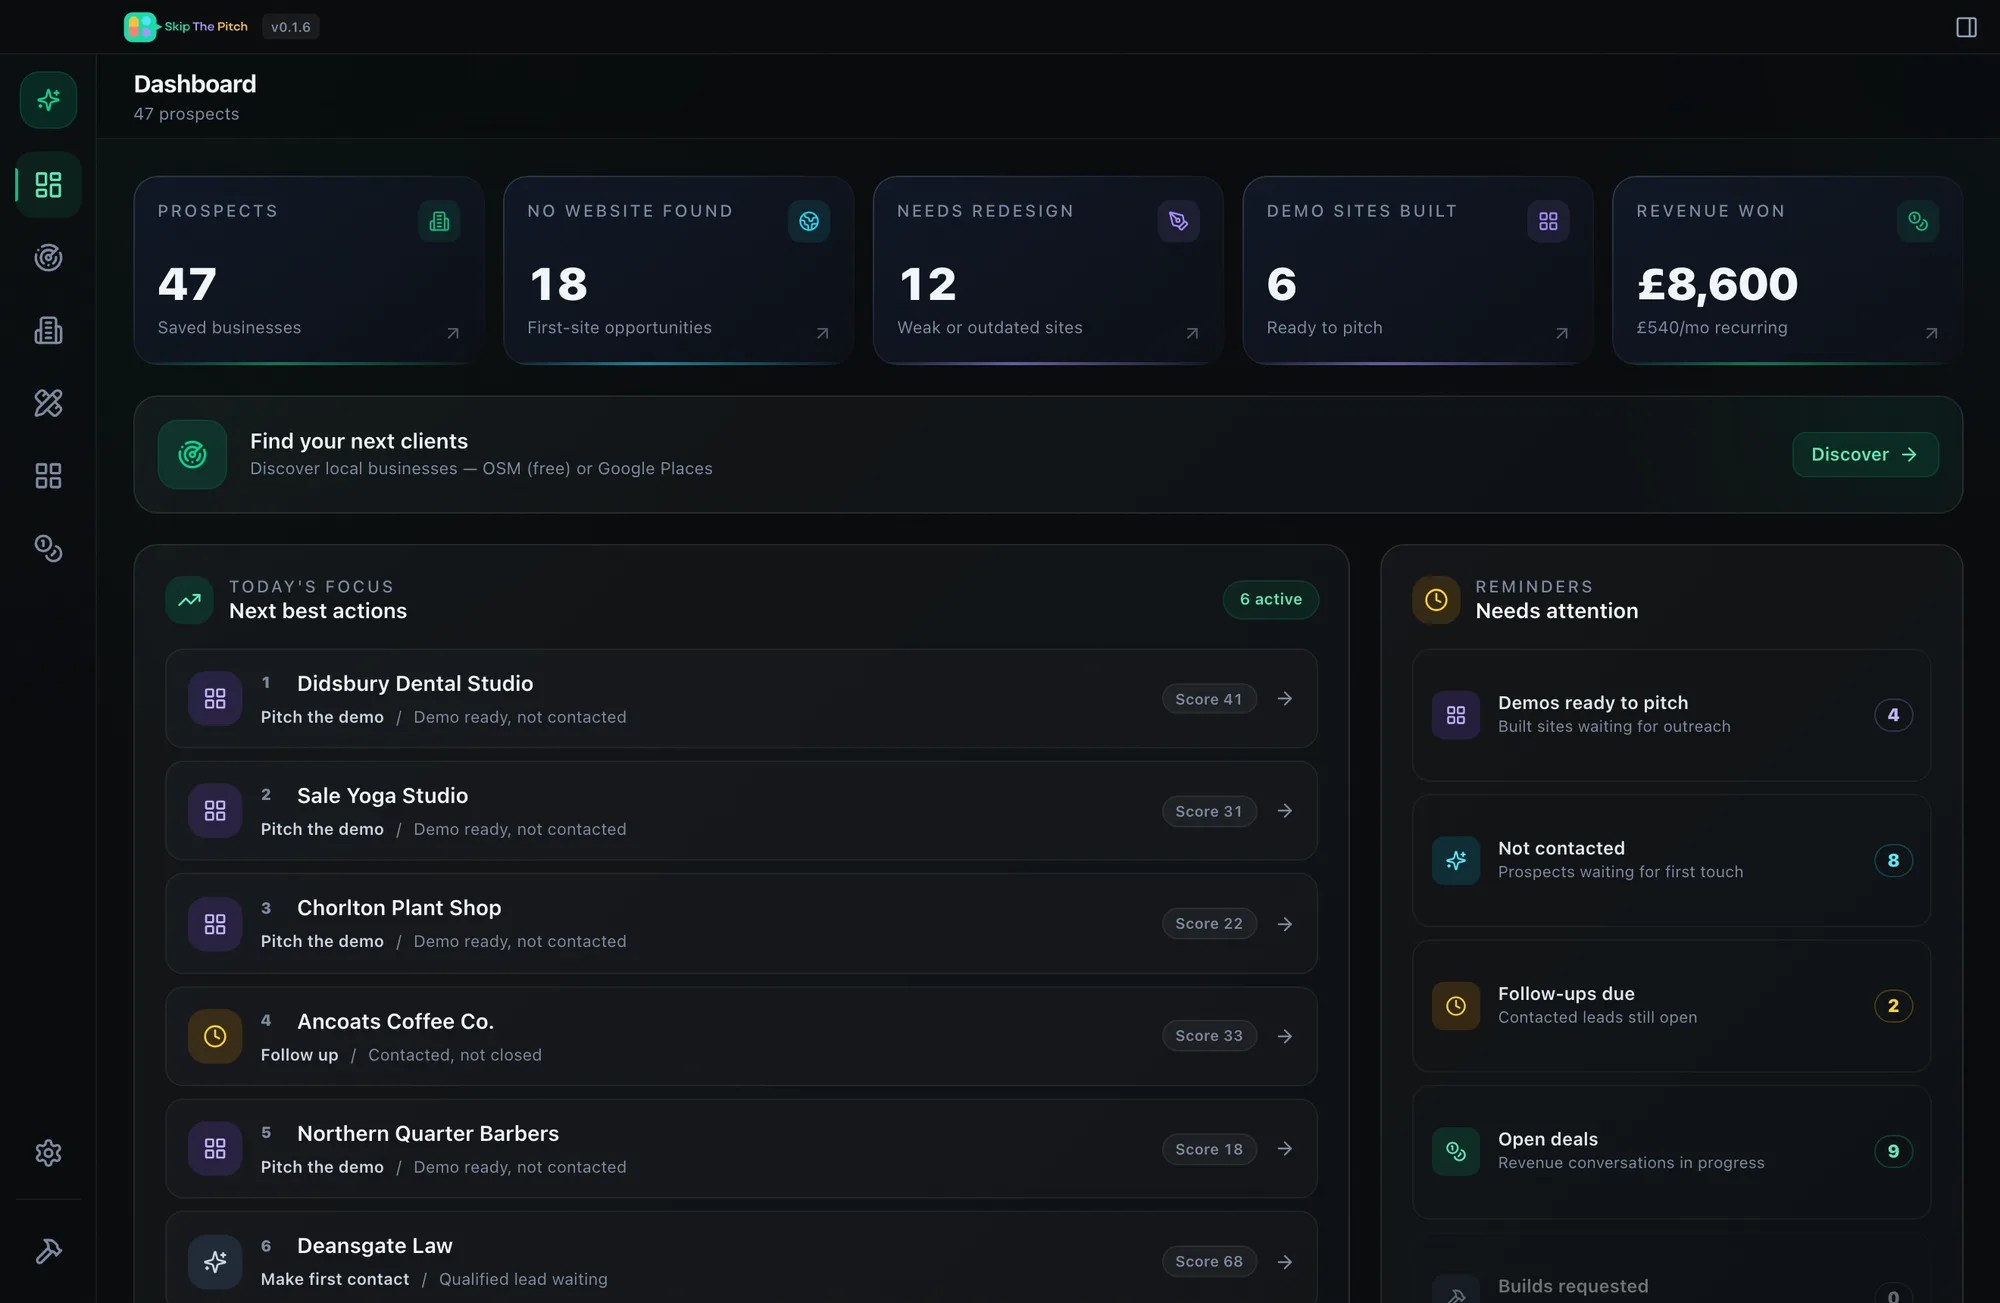Click the 9 count on Open deals
This screenshot has width=2000, height=1303.
[1893, 1152]
